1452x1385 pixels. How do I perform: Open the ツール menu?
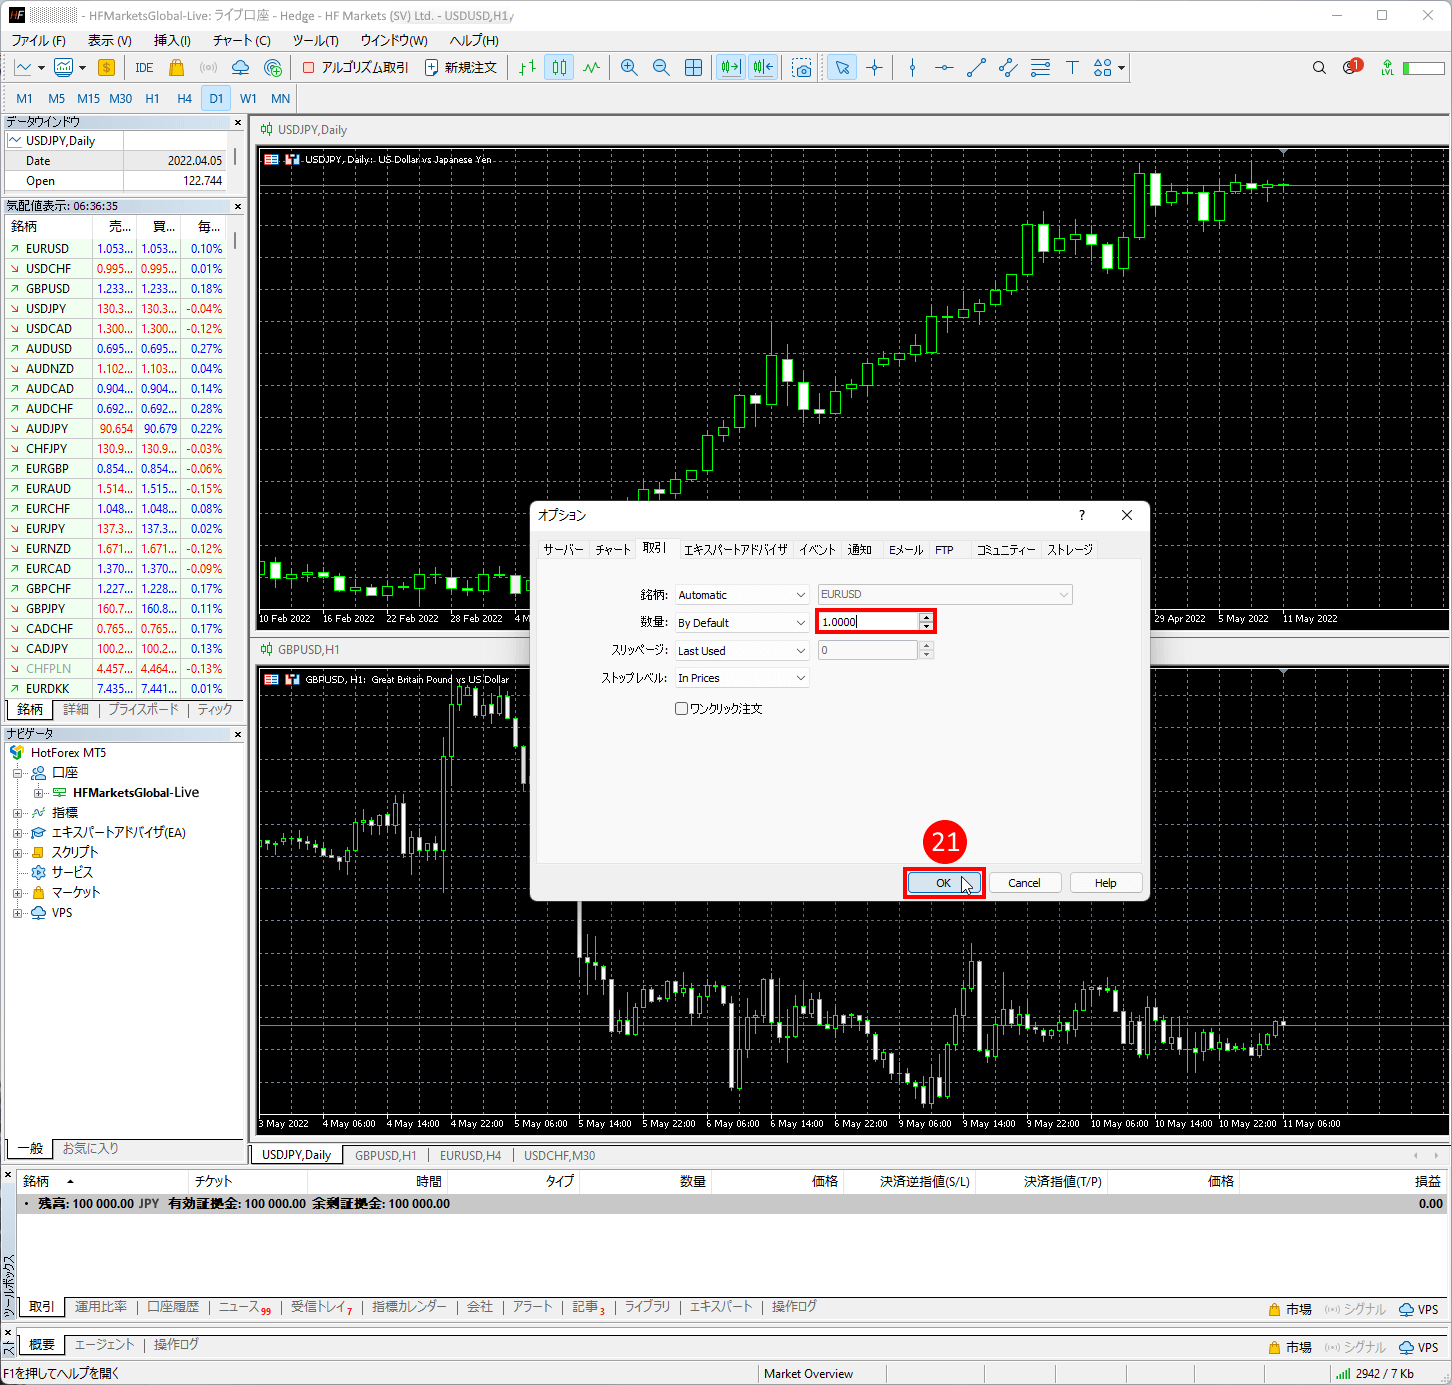point(315,40)
